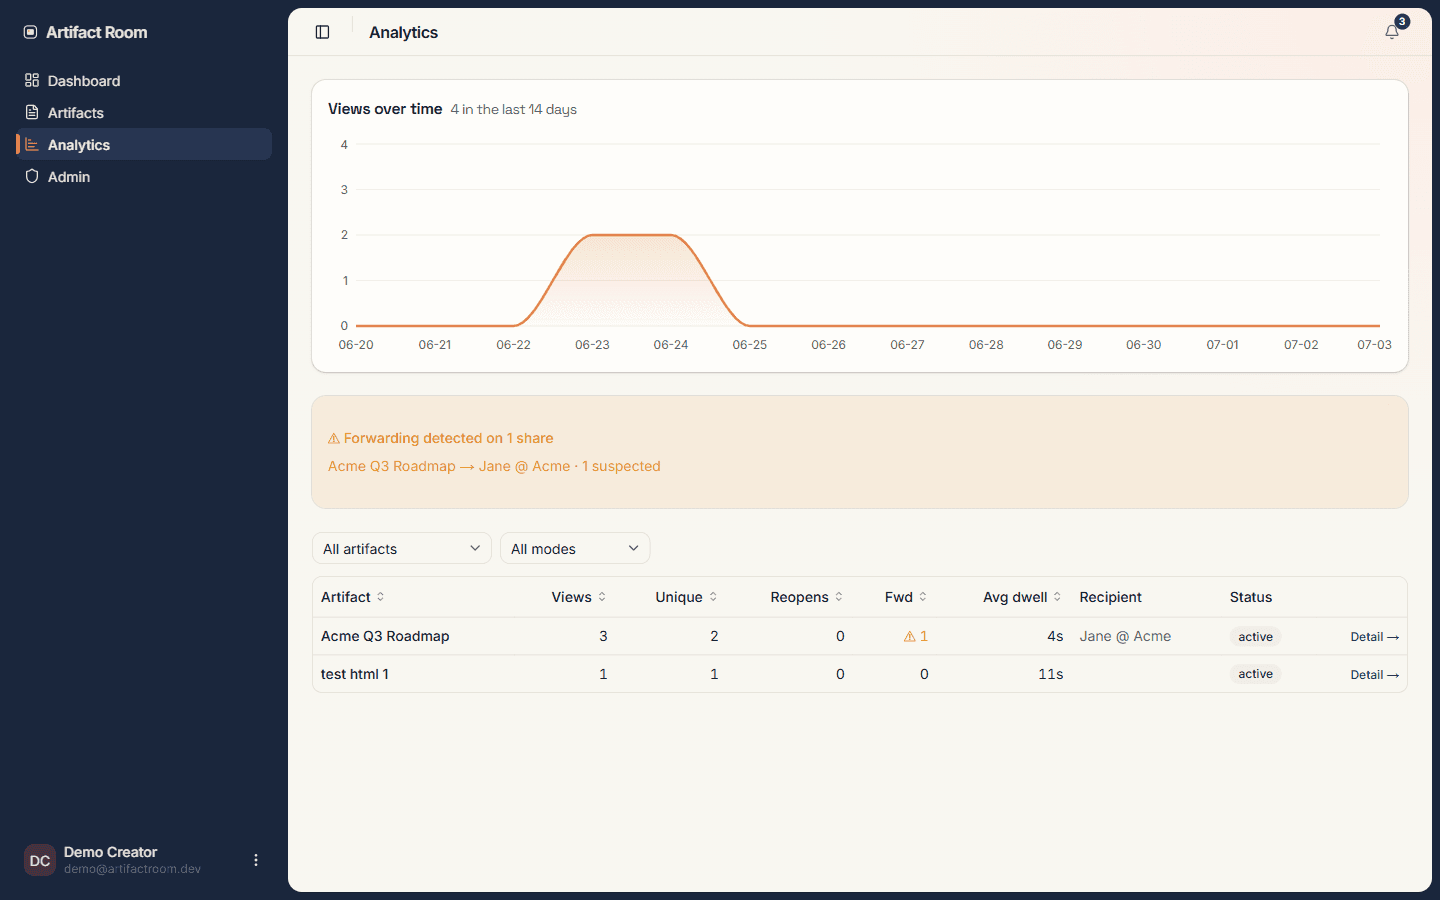The image size is (1440, 900).
Task: Click the forwarding warning triangle in banner
Action: coord(334,438)
